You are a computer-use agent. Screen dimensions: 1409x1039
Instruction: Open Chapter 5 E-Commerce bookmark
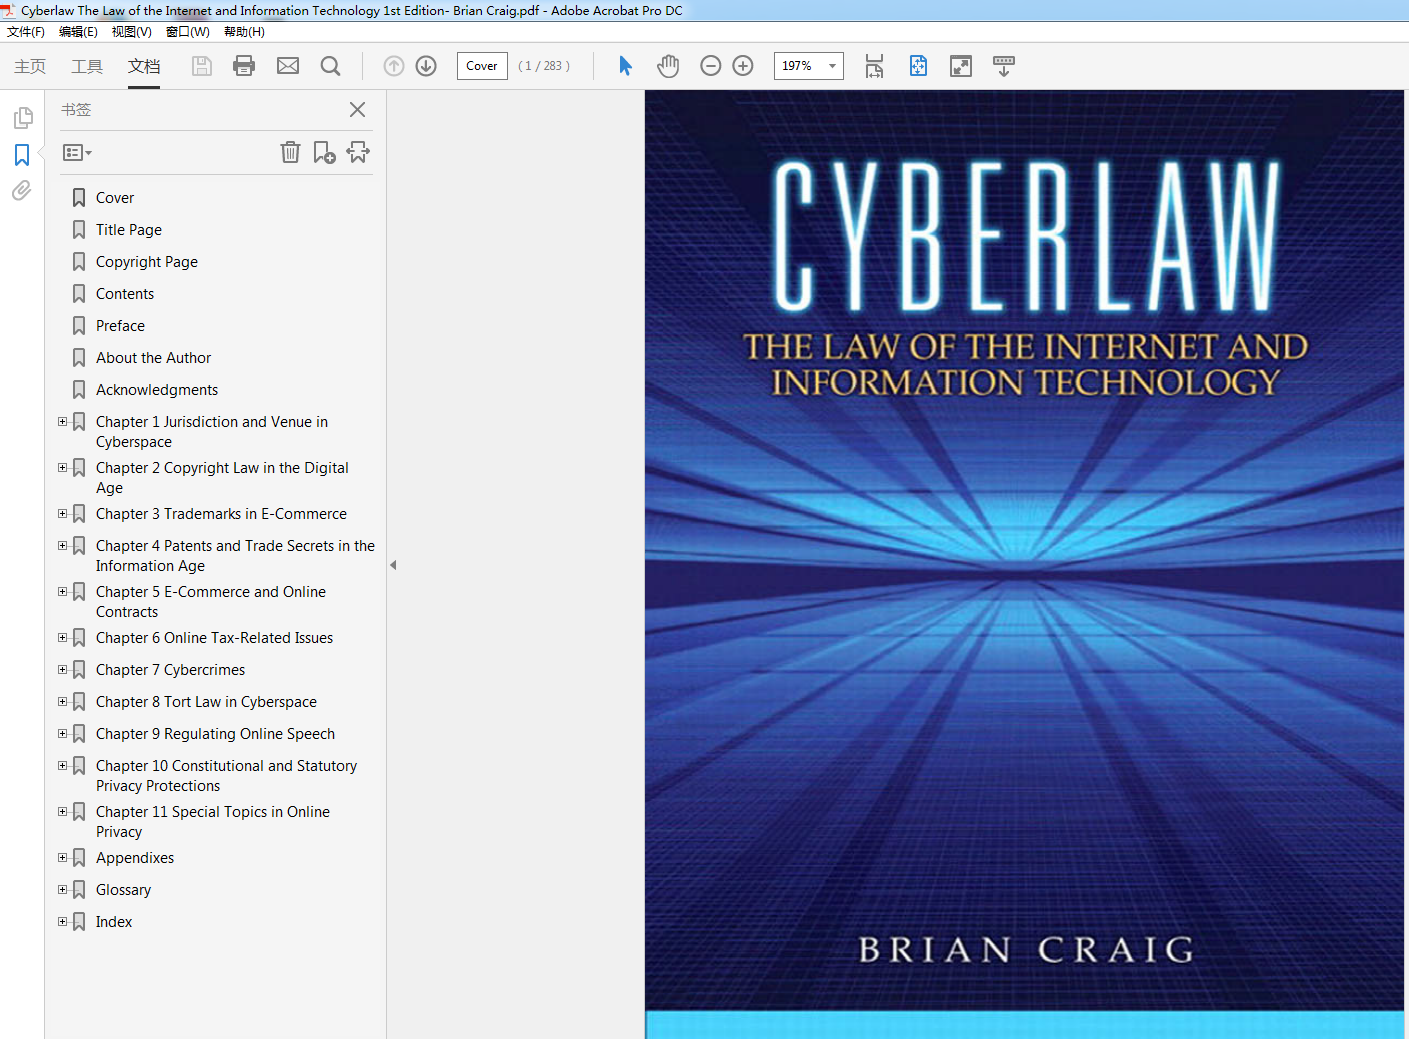[211, 602]
